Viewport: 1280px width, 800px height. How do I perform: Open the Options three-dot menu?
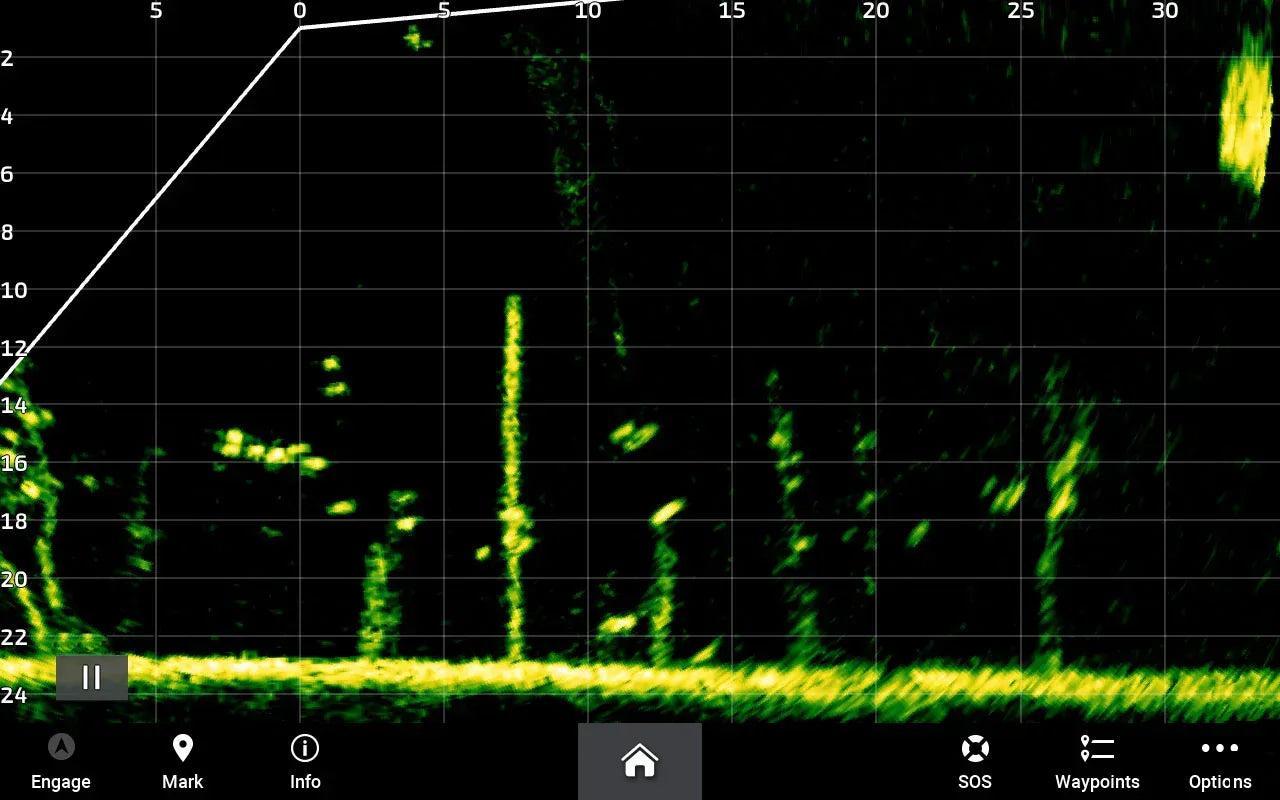pos(1219,747)
